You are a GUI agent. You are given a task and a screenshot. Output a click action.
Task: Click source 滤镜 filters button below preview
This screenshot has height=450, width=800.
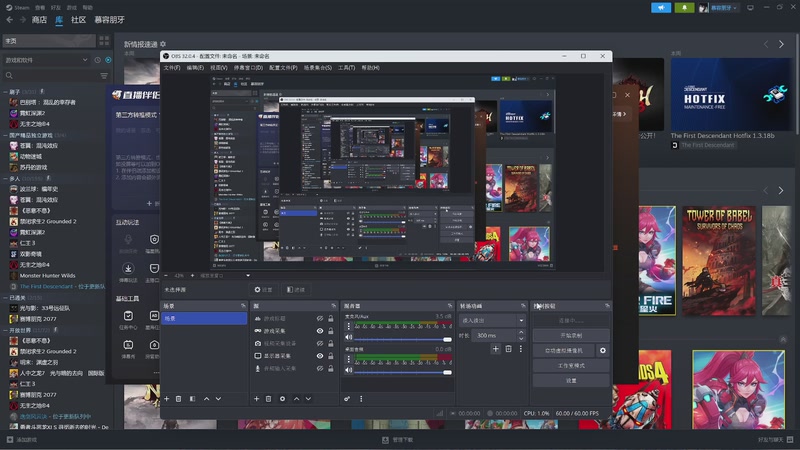point(296,289)
